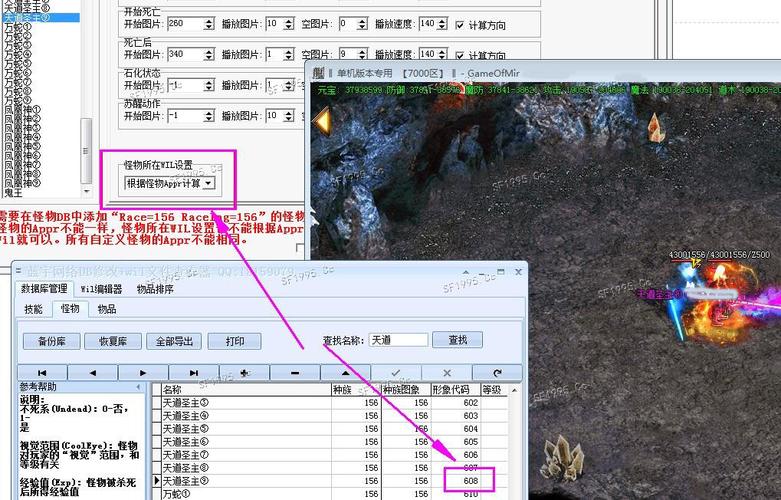Click the purple 天道圣主⑨ label in game
Screen dimensions: 781x500
coord(660,294)
